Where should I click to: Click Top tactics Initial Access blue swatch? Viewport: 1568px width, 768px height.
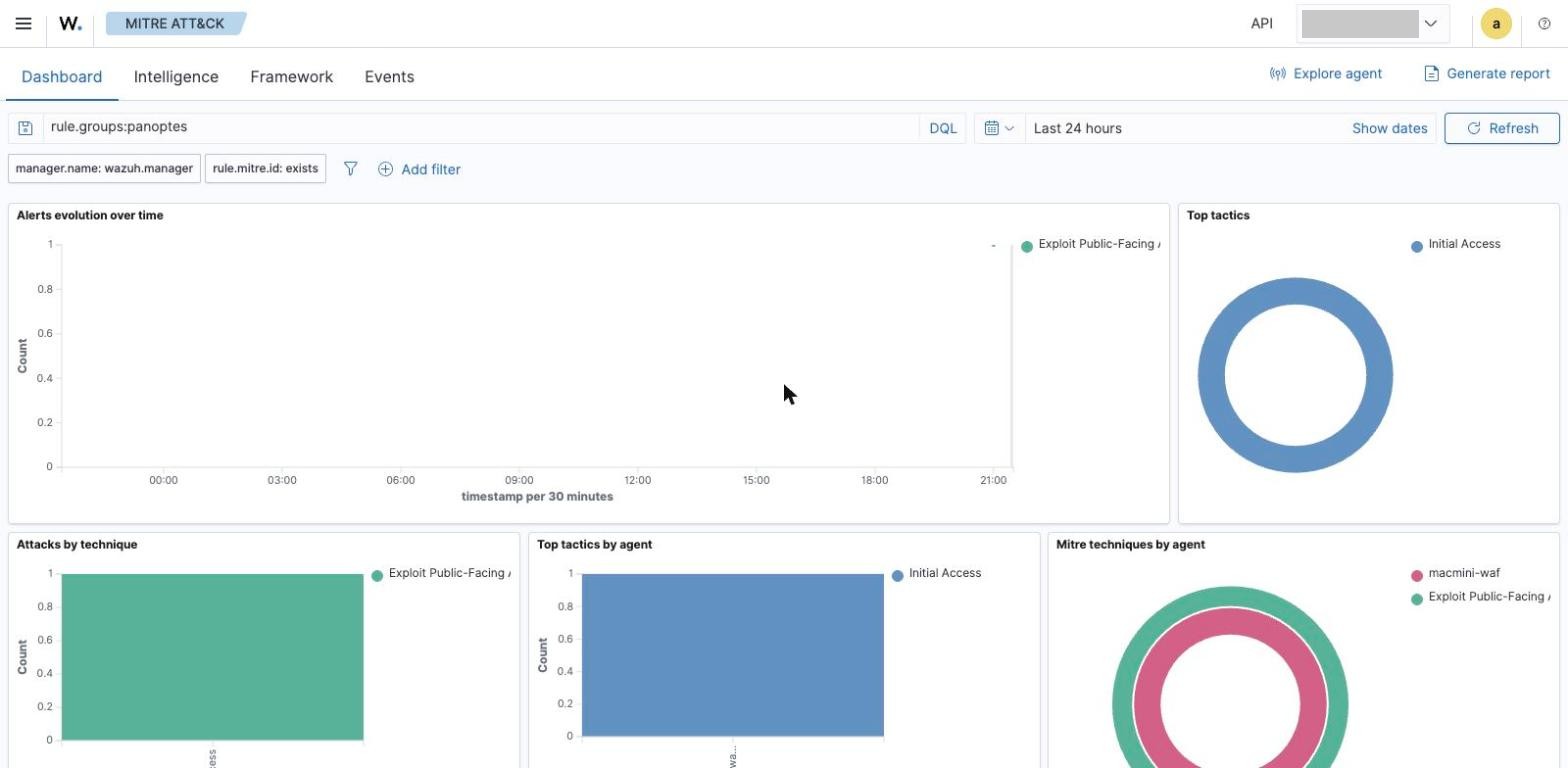click(1416, 247)
